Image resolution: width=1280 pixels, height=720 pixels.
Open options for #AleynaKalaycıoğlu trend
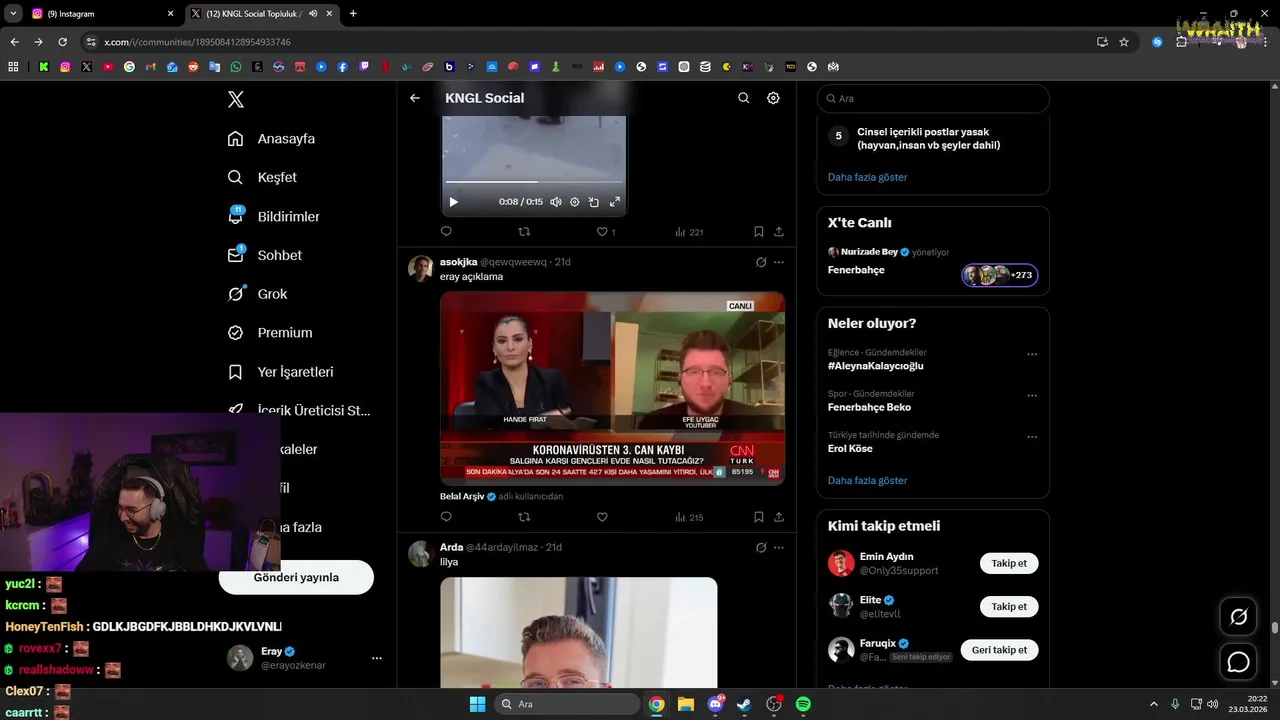point(1032,354)
